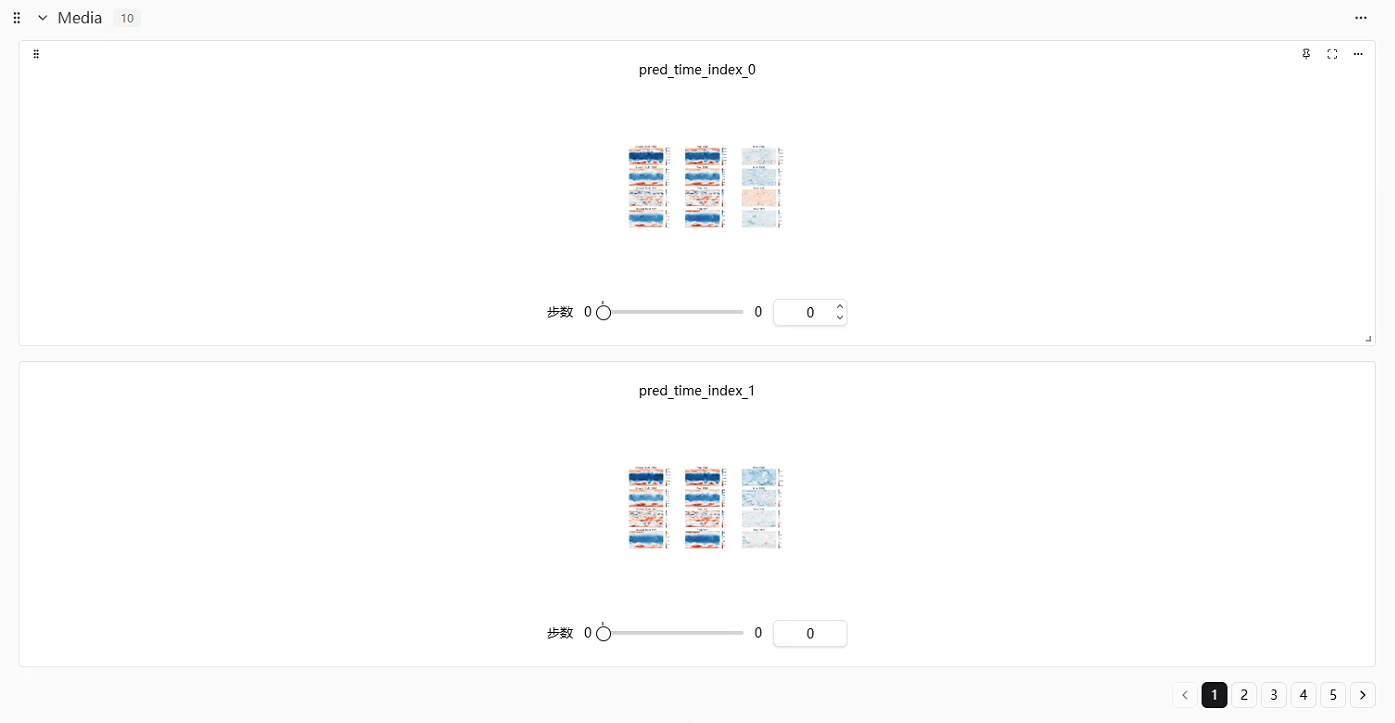Click the pred_time_index_1 step slider handle
Image resolution: width=1395 pixels, height=723 pixels.
tap(603, 633)
